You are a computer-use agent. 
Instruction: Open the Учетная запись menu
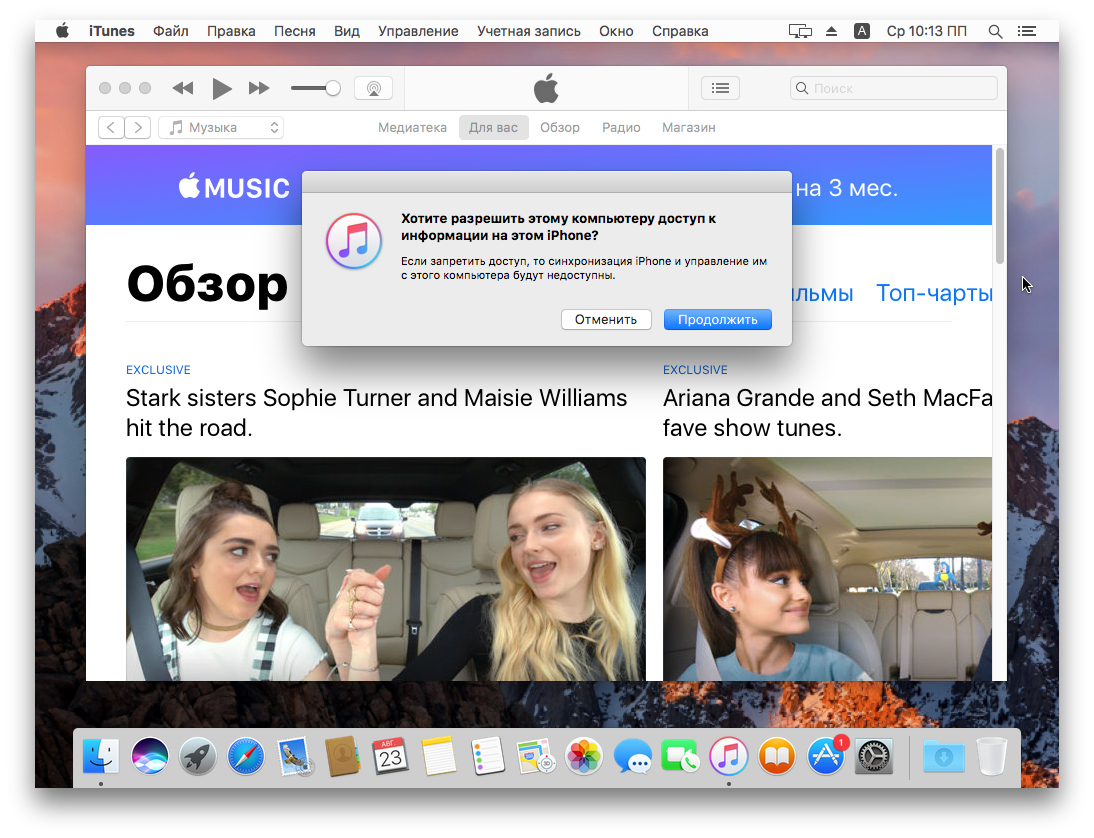click(528, 31)
